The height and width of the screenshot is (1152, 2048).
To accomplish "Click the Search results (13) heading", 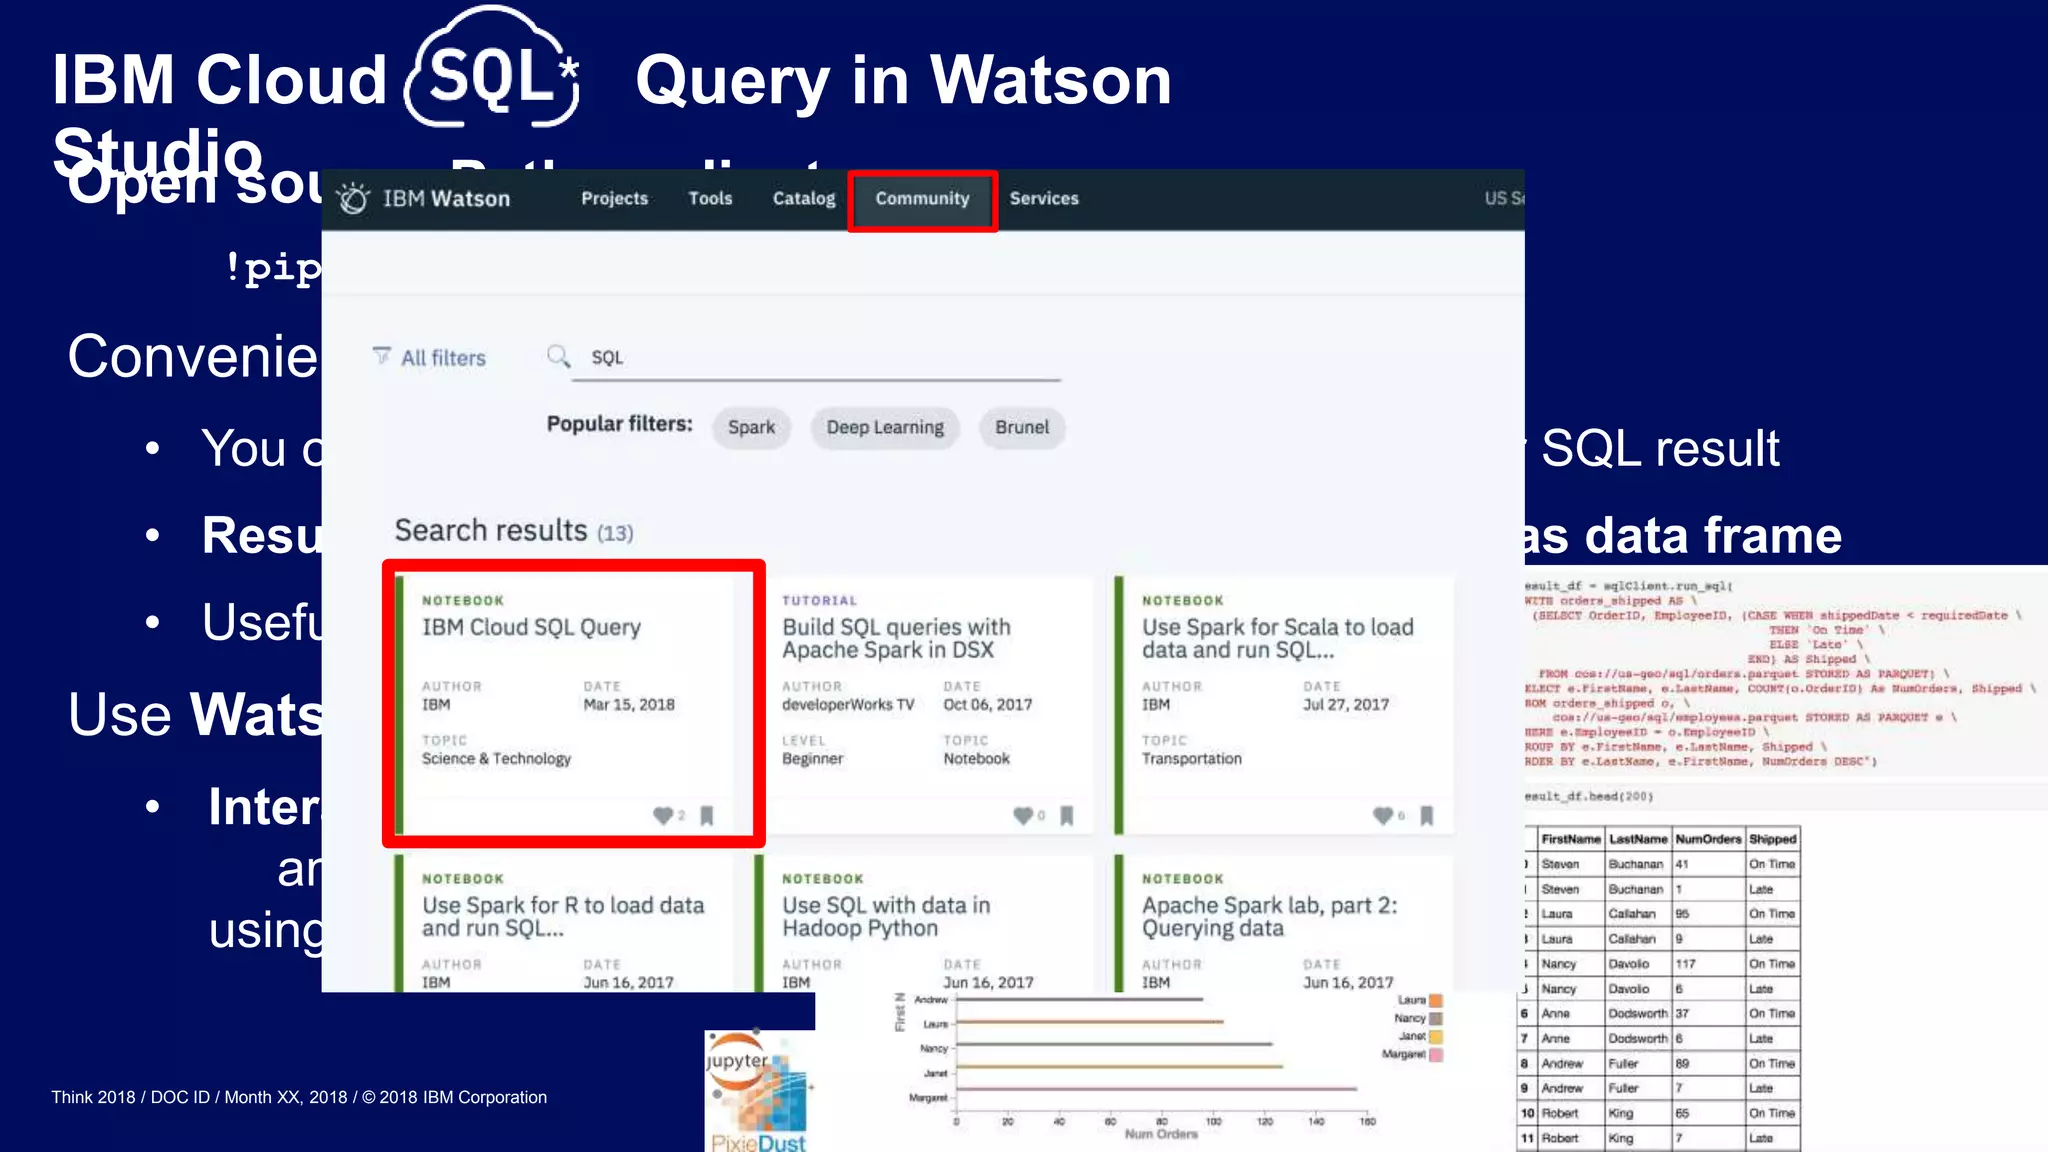I will tap(514, 530).
